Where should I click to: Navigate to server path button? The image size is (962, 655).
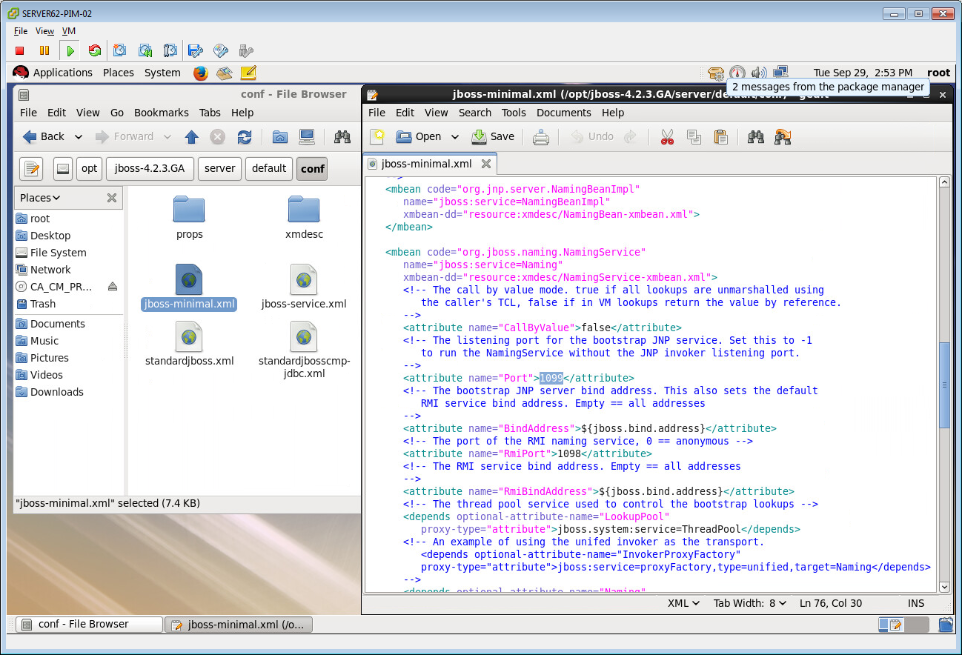220,169
